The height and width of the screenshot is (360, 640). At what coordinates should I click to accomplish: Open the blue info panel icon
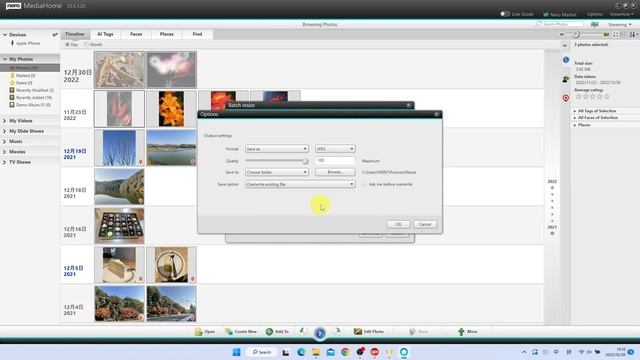click(566, 60)
